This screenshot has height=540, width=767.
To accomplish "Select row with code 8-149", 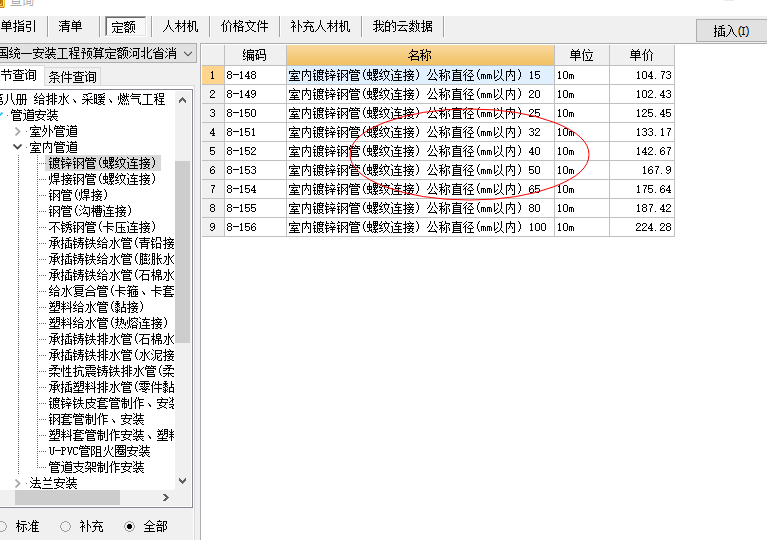I will coord(438,94).
